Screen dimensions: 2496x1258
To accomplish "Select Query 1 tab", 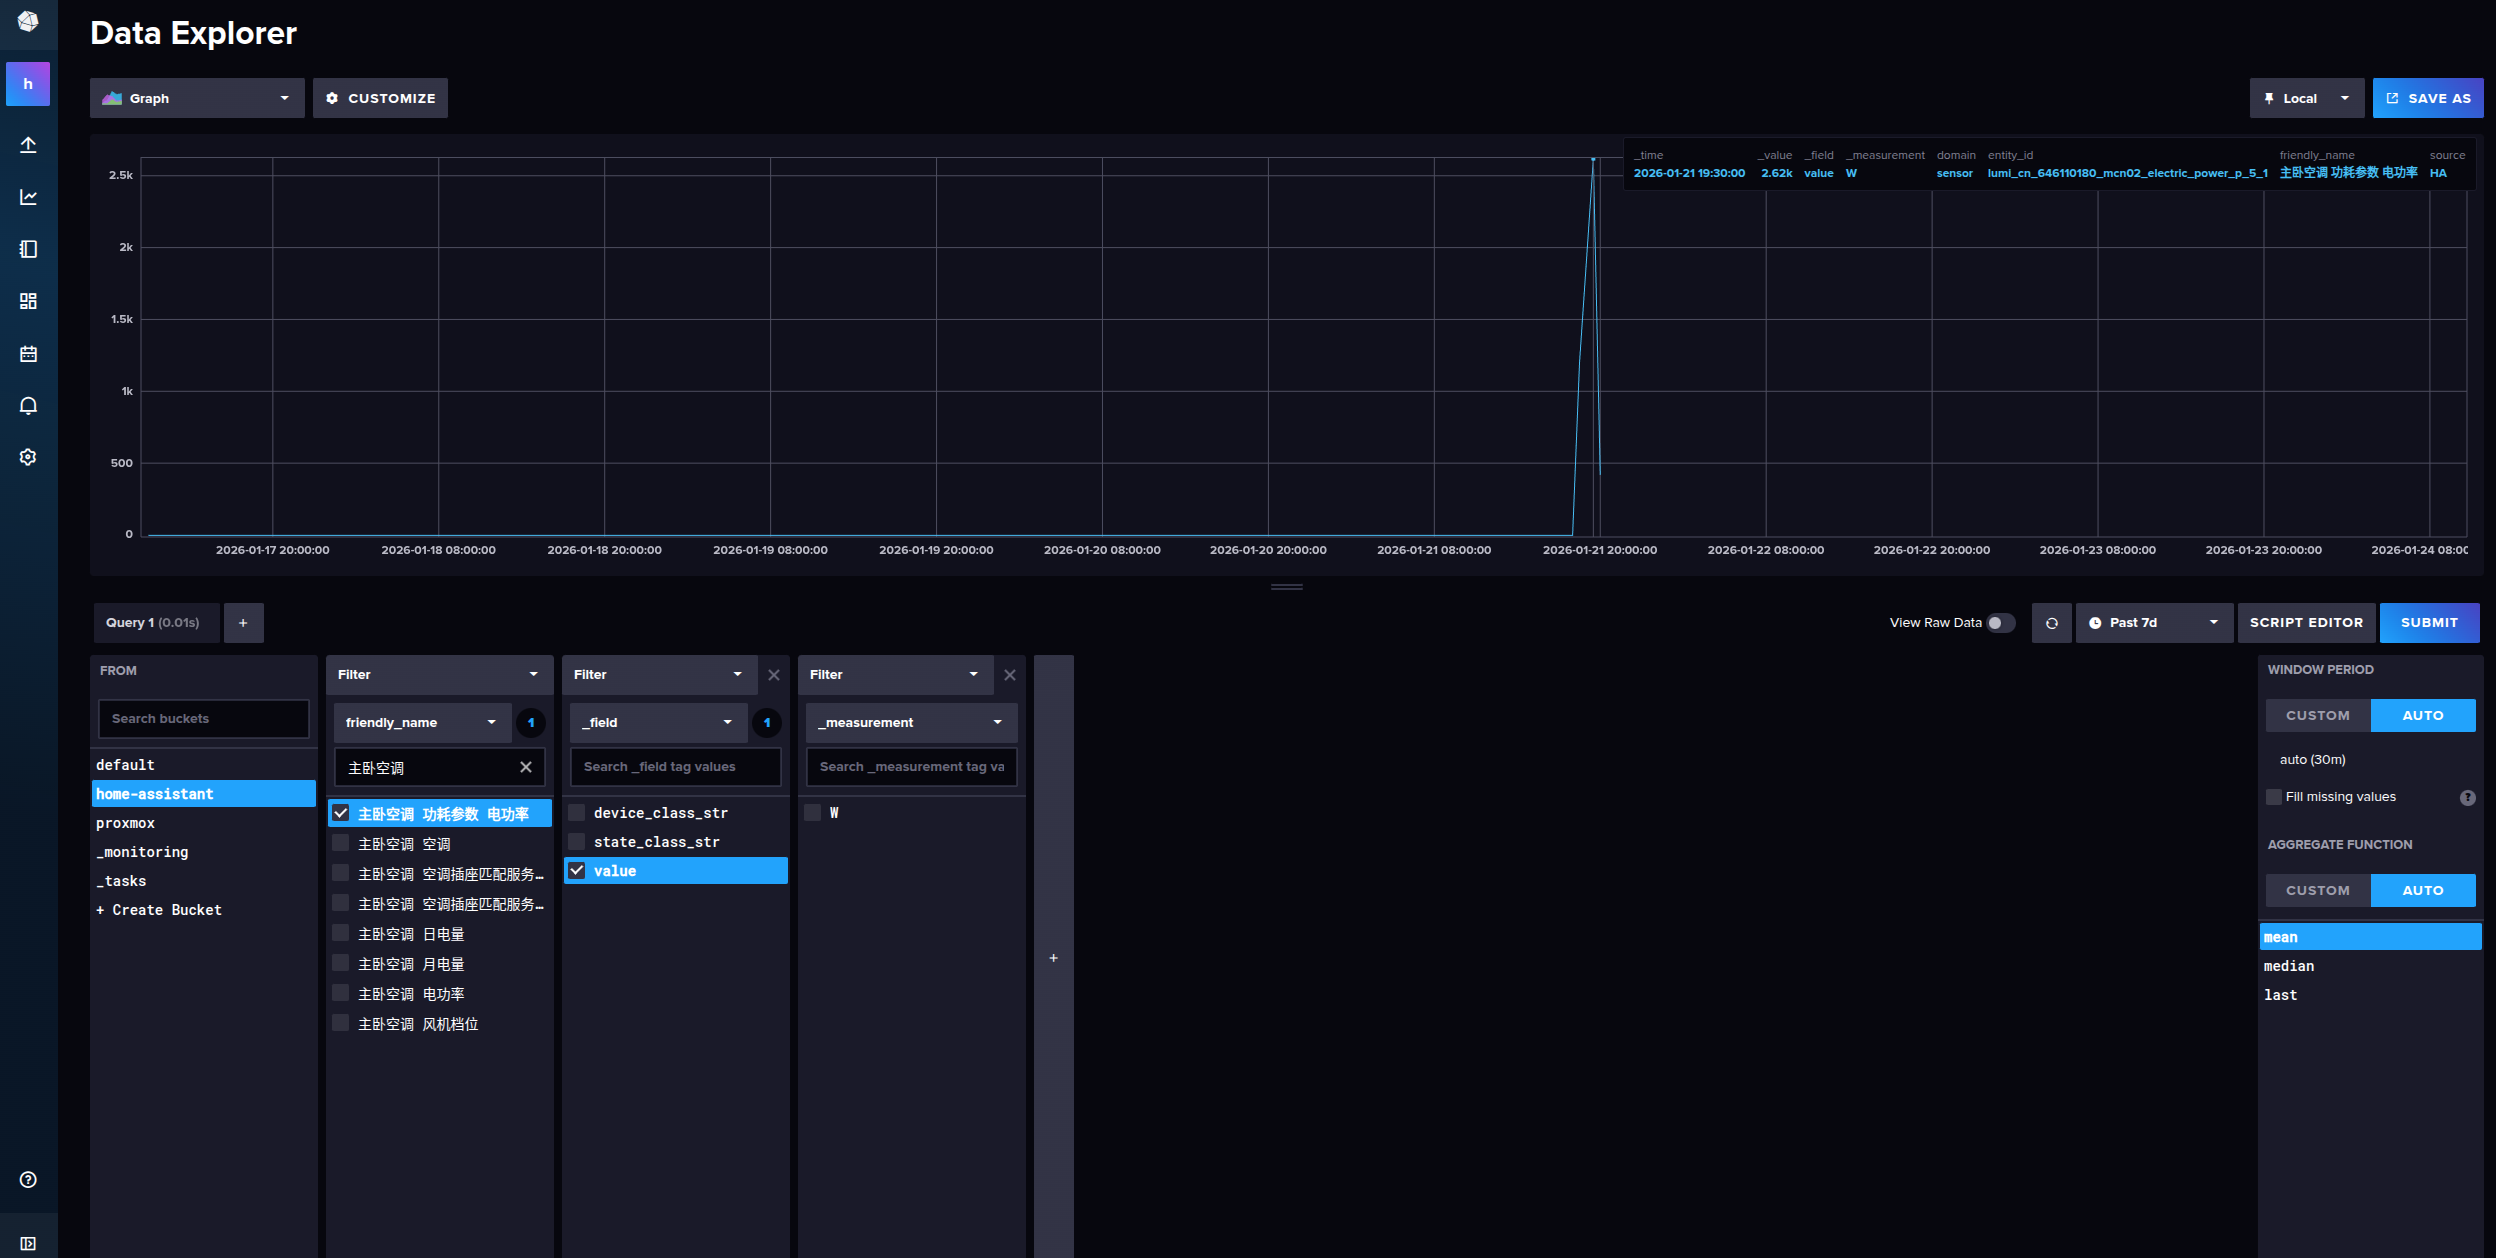I will pyautogui.click(x=154, y=623).
